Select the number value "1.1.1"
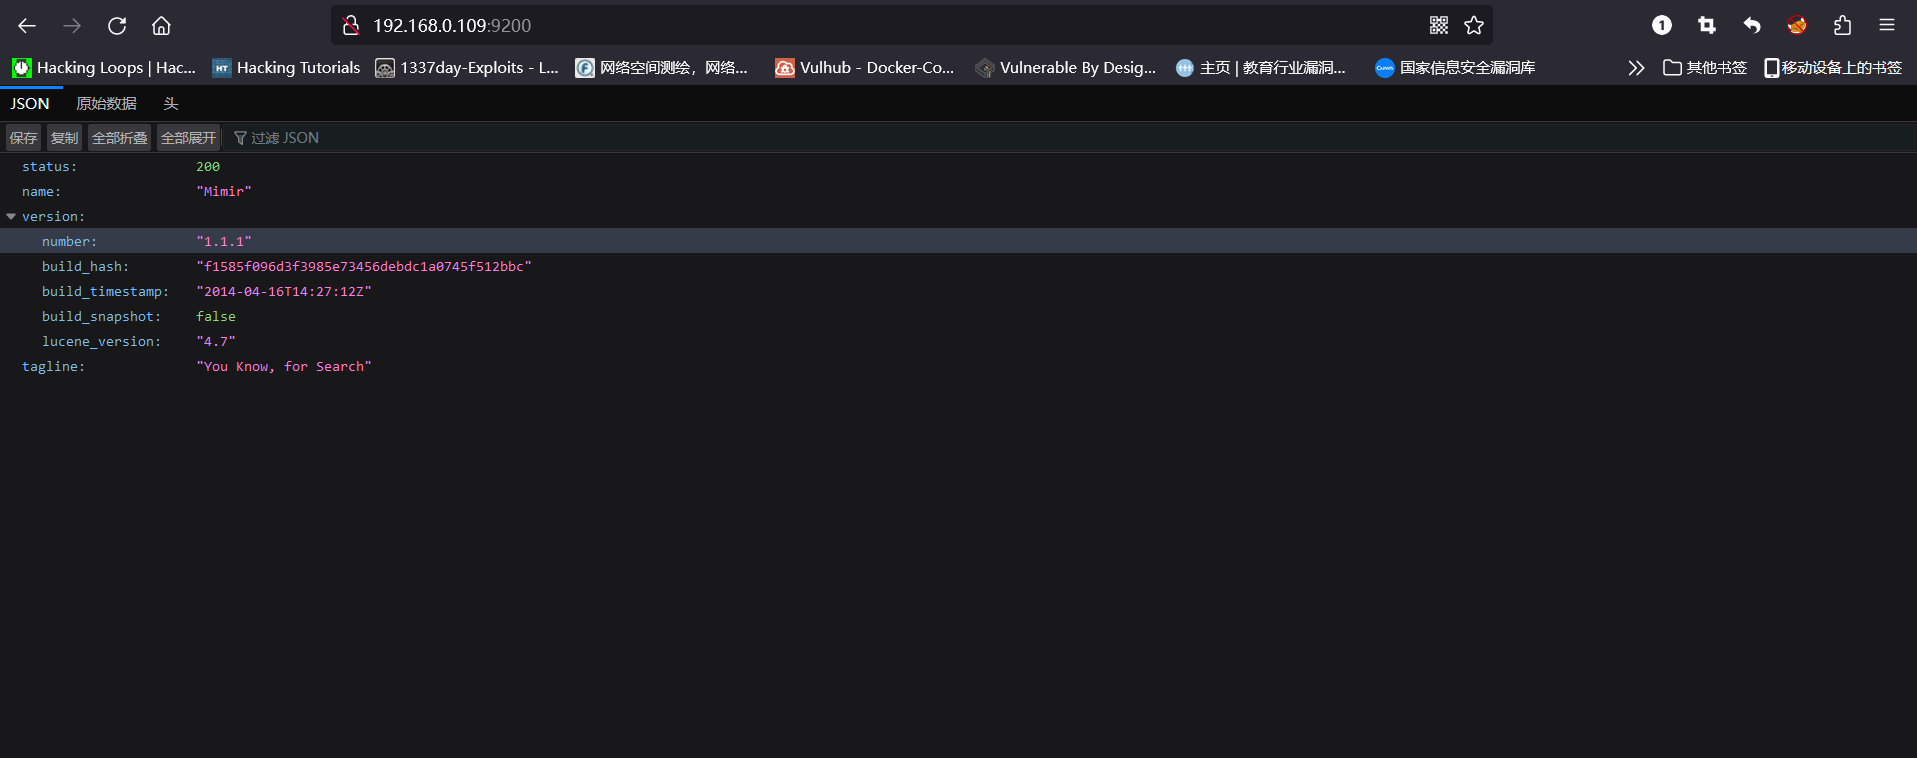 224,242
